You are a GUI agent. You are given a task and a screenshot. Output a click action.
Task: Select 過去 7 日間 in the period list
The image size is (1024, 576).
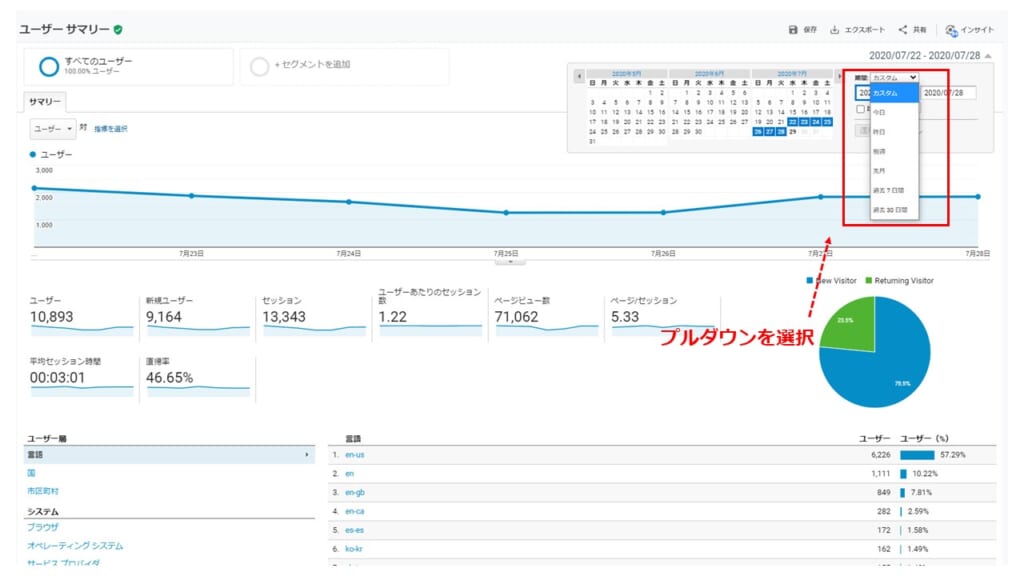point(893,191)
